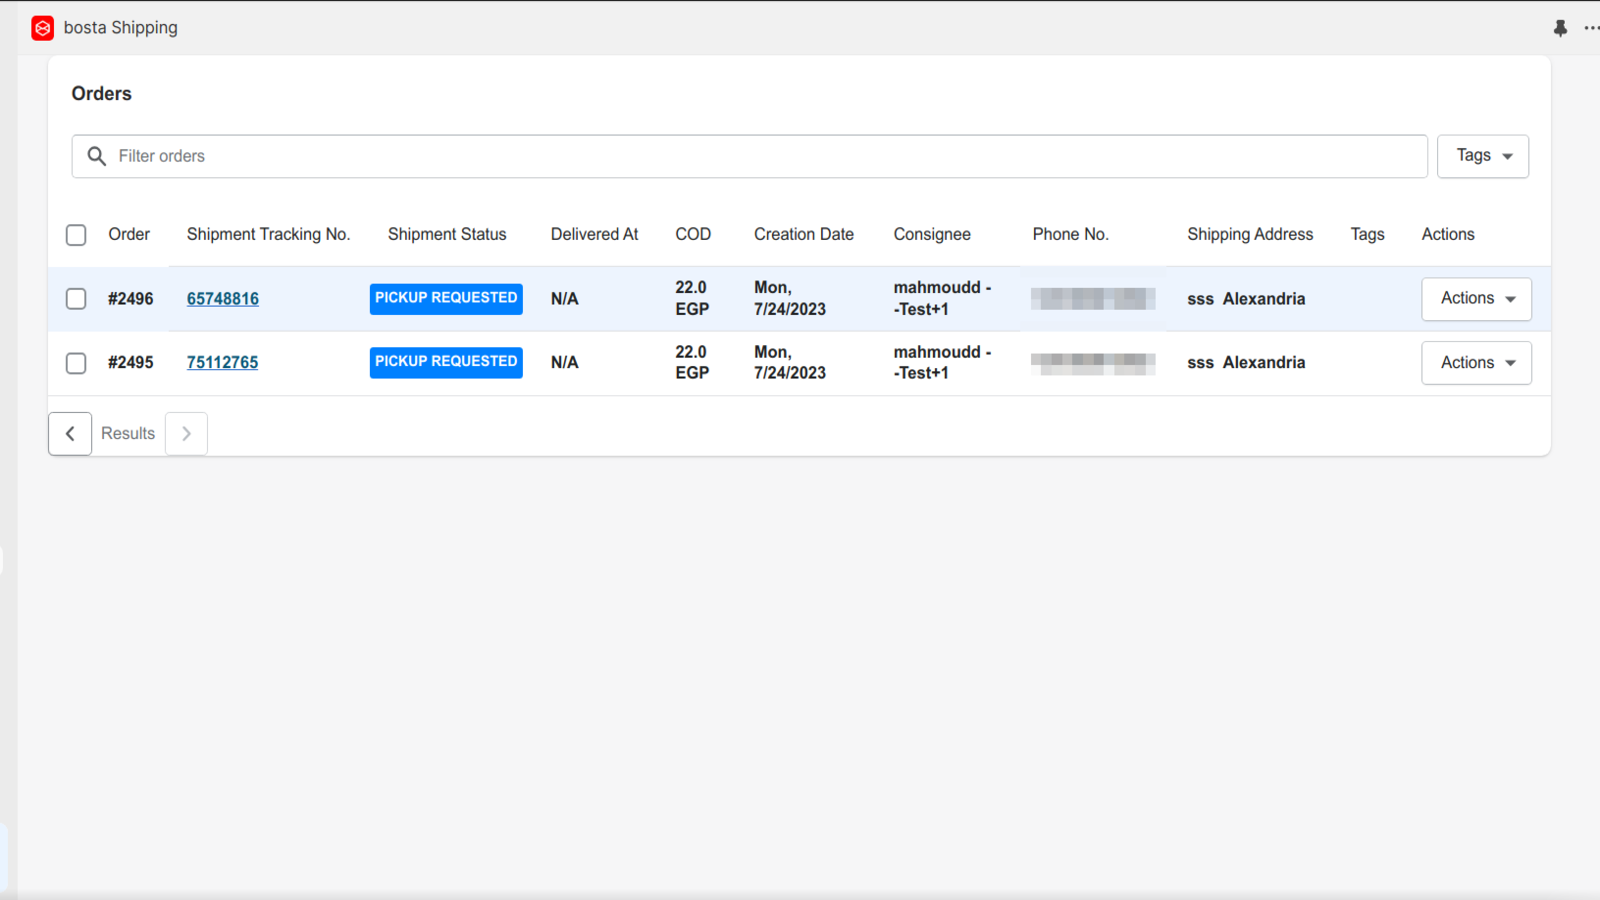This screenshot has width=1600, height=900.
Task: Go to next results page arrow
Action: pyautogui.click(x=186, y=434)
